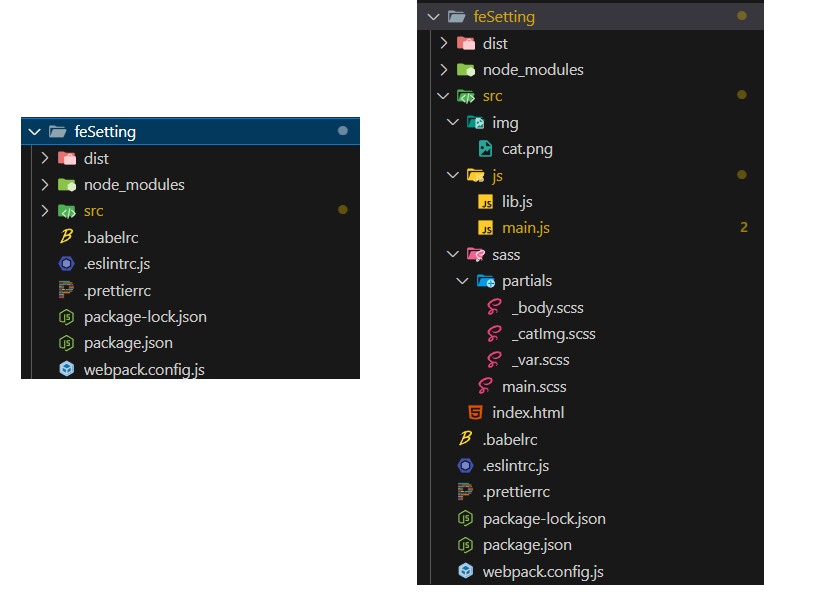Expand node_modules chevron in right panel

(444, 69)
